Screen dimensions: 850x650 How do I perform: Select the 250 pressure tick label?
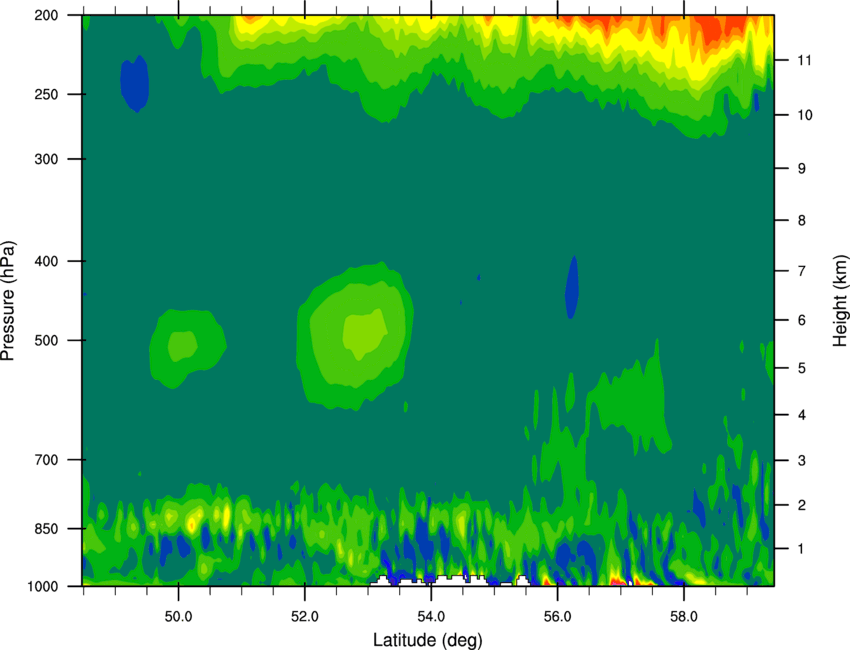click(47, 94)
